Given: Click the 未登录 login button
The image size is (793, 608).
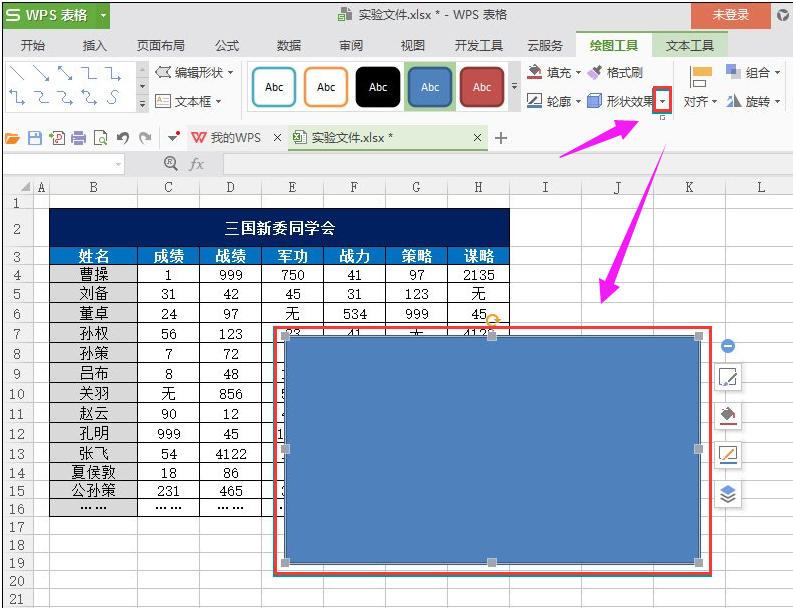Looking at the screenshot, I should [730, 15].
